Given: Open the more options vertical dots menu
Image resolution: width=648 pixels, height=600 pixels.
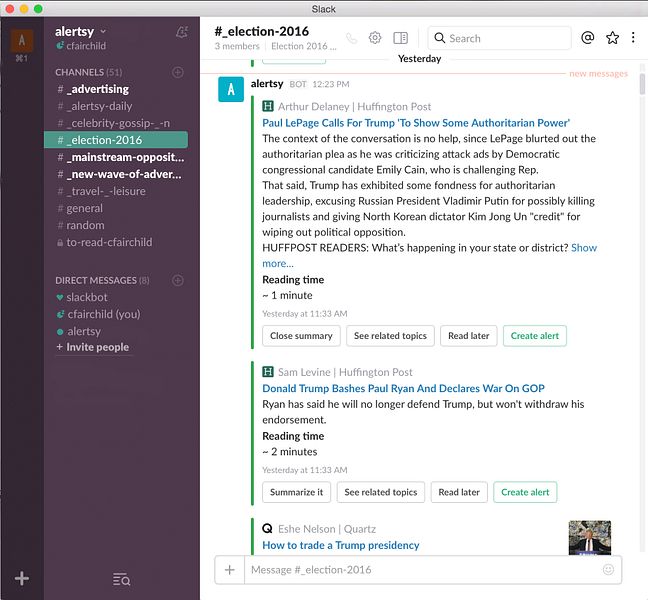Looking at the screenshot, I should pos(633,38).
